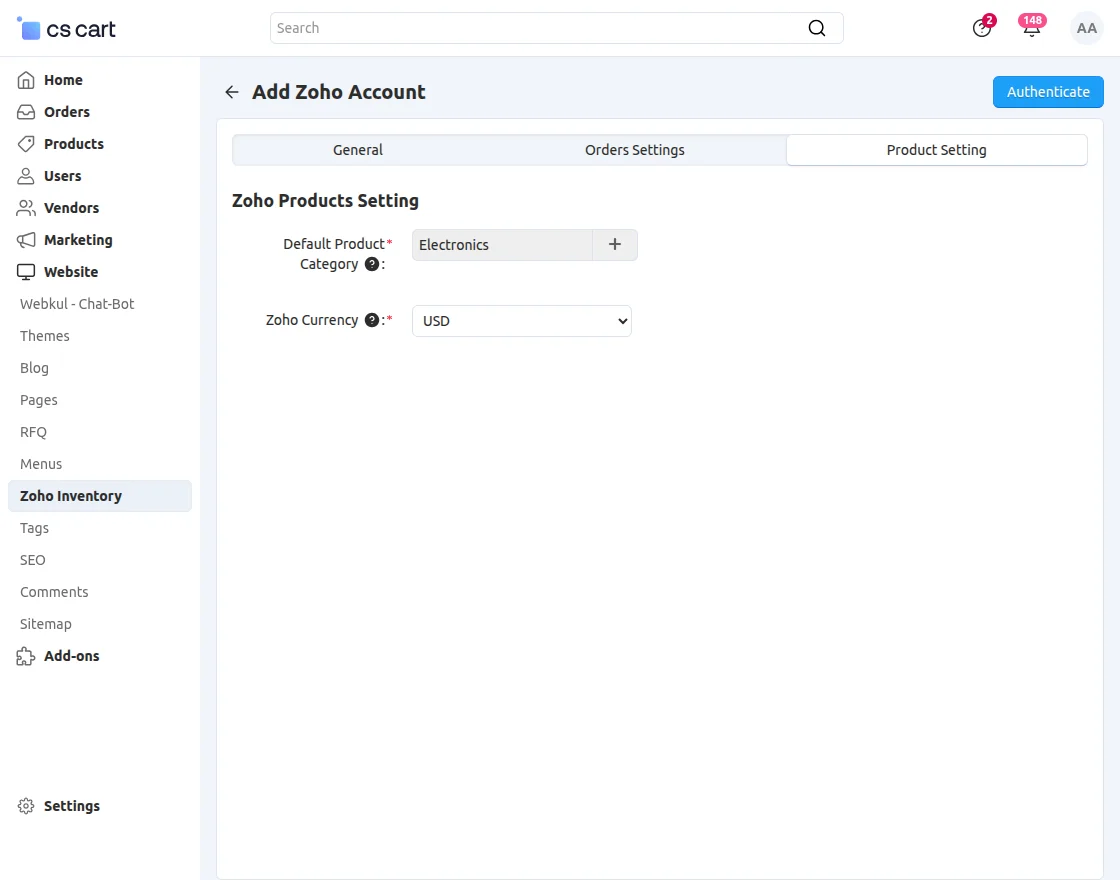Open the notifications bell icon

[x=1031, y=28]
